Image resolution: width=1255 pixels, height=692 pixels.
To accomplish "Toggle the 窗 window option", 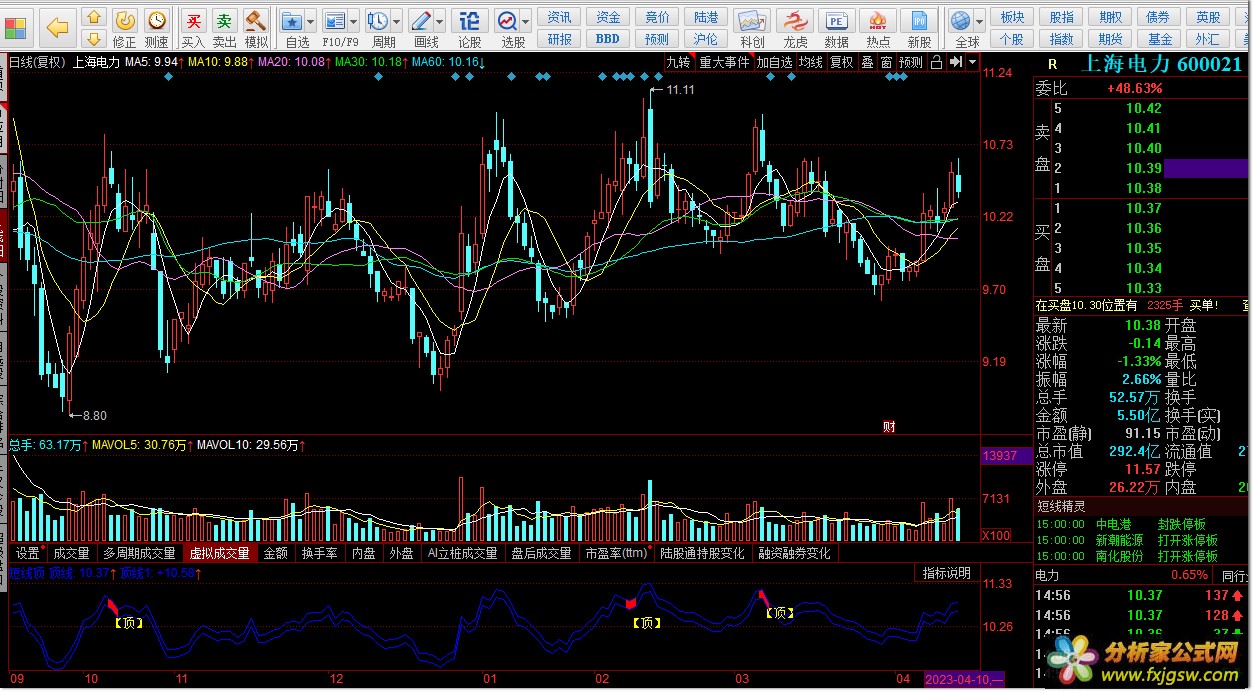I will 886,62.
